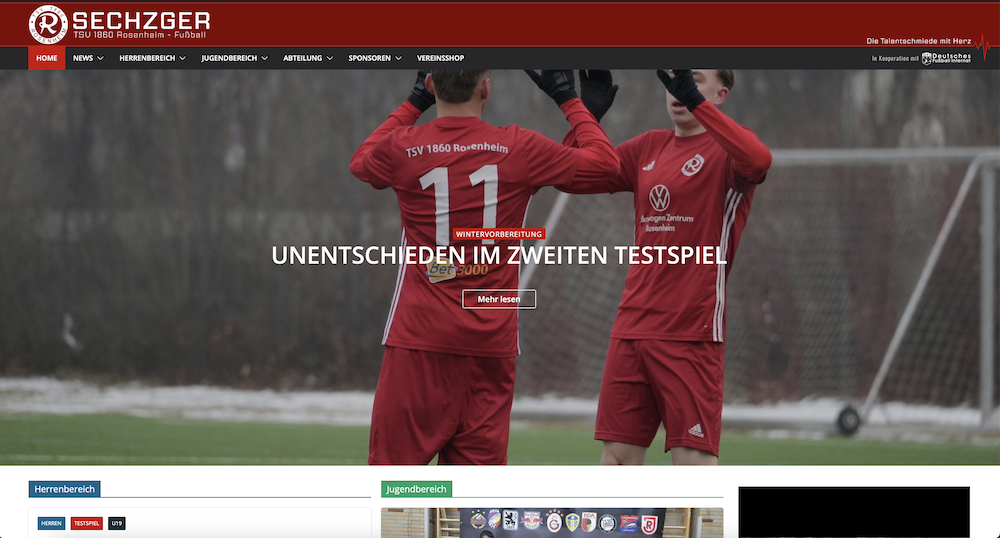Click the black banner block in sidebar
1000x538 pixels.
854,513
